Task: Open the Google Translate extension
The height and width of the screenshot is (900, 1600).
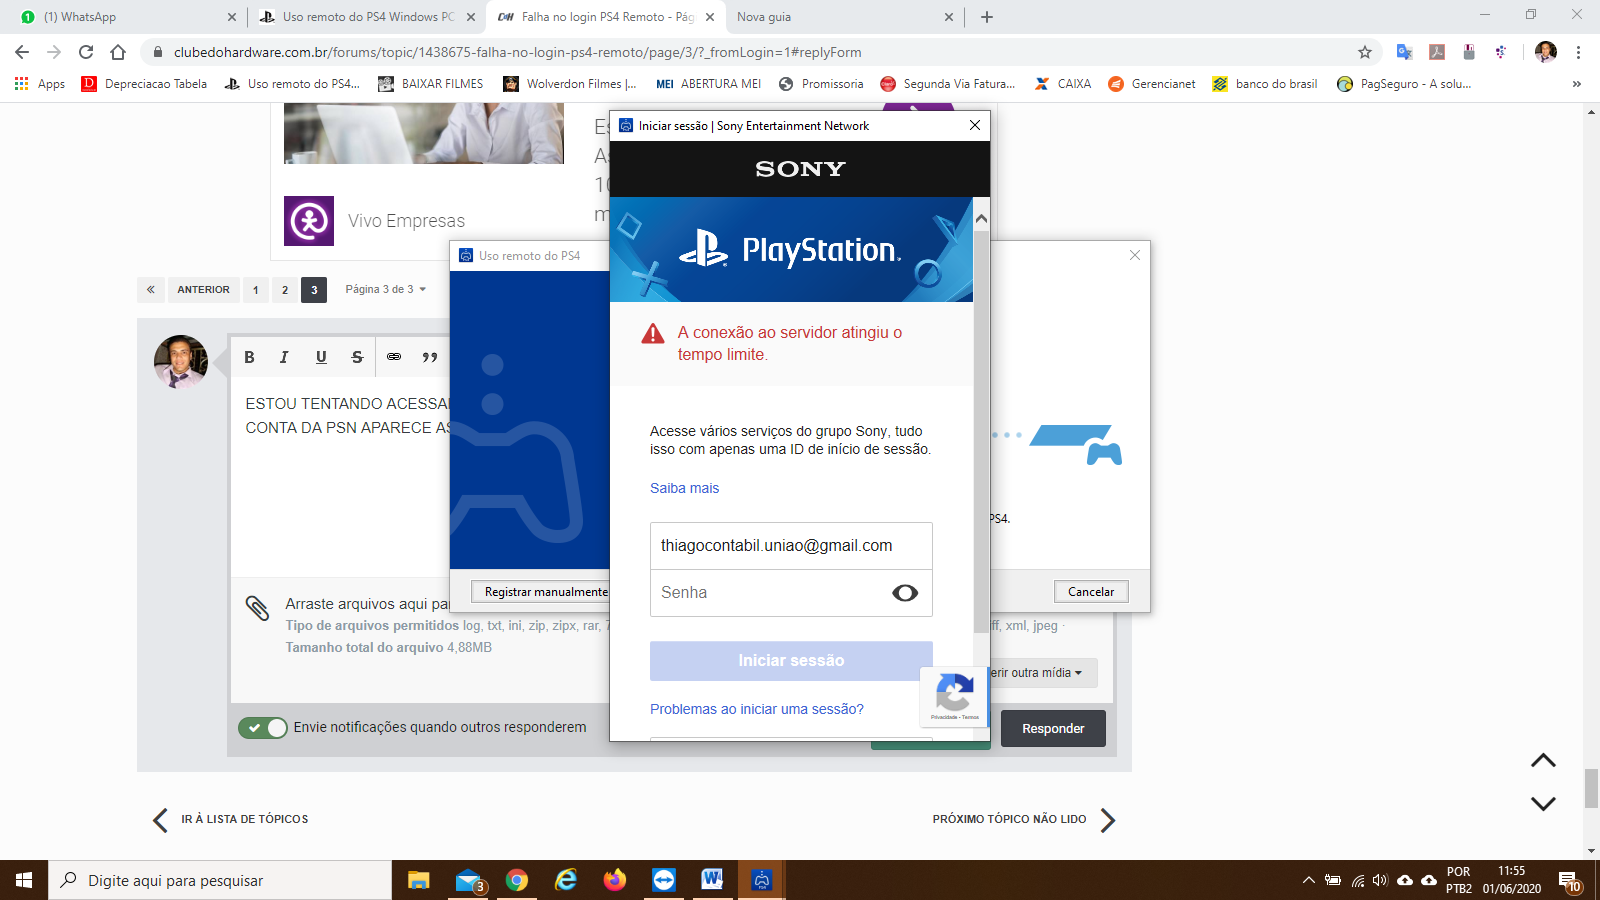Action: coord(1405,52)
